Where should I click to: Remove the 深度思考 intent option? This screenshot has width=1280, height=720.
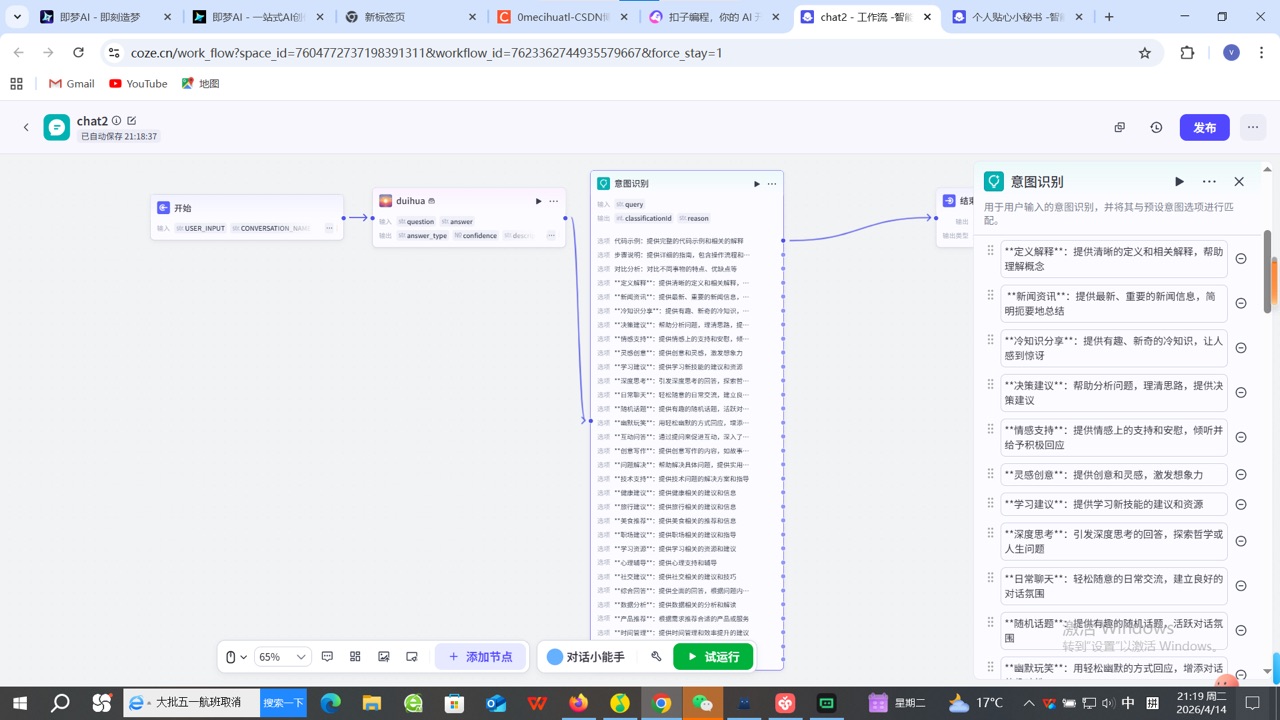tap(1241, 541)
